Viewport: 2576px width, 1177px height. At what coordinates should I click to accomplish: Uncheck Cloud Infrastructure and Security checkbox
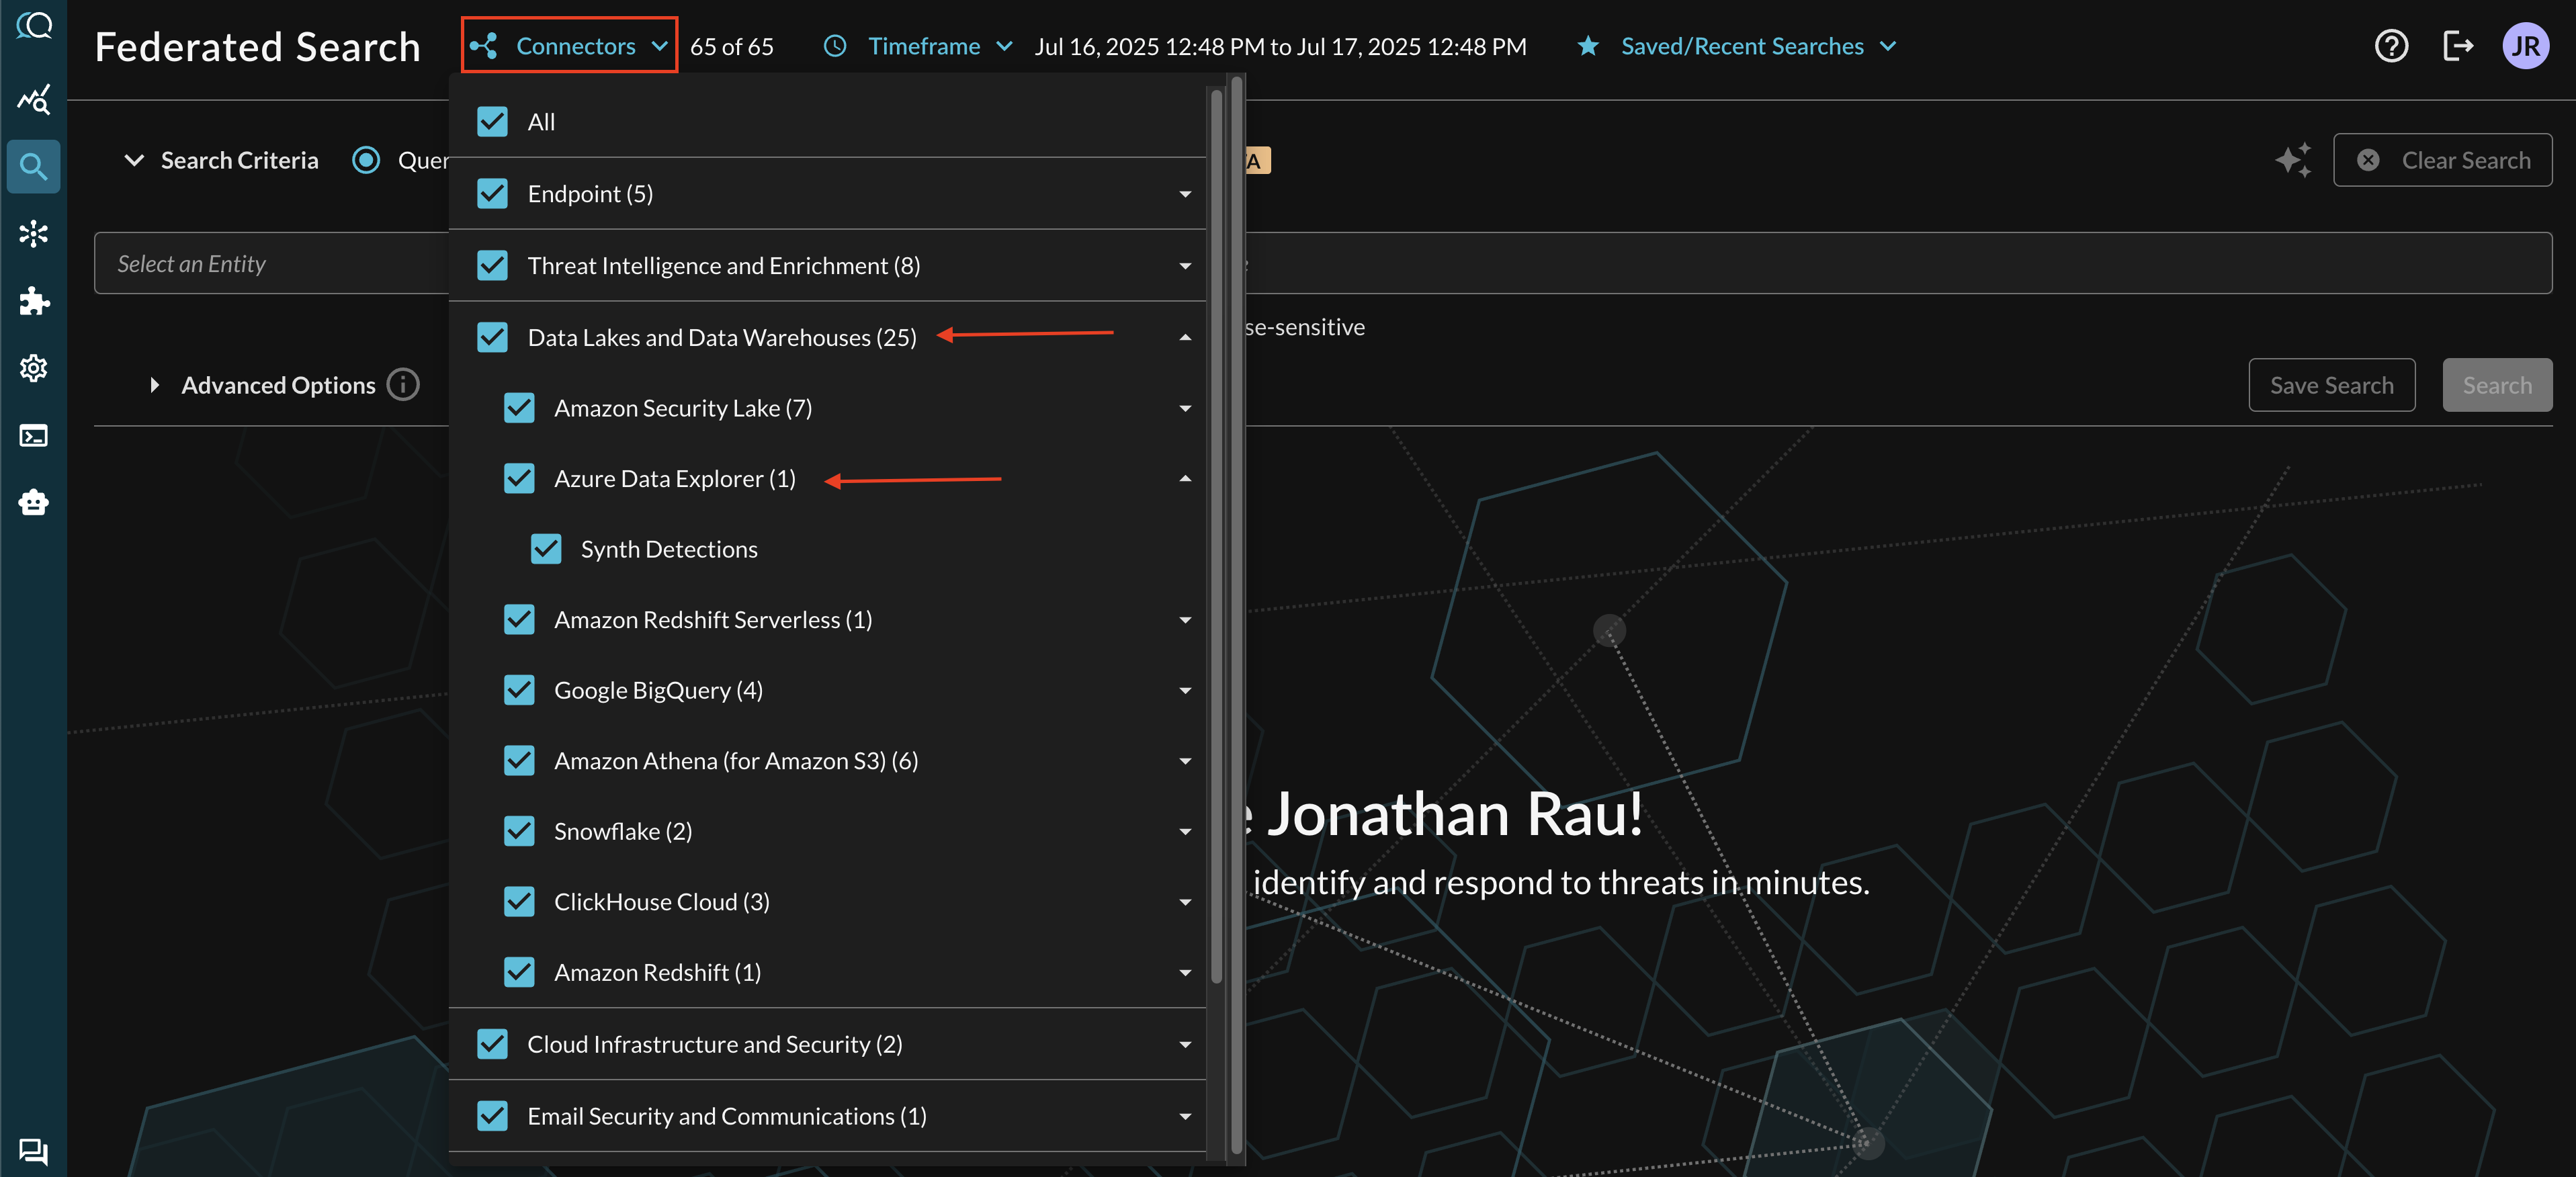pyautogui.click(x=492, y=1044)
